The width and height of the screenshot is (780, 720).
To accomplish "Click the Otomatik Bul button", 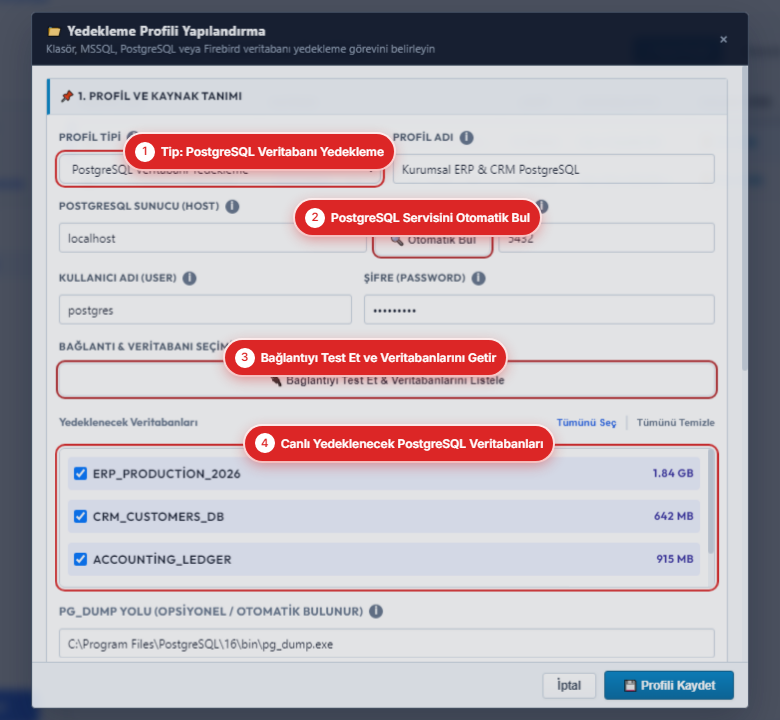I will [x=433, y=240].
